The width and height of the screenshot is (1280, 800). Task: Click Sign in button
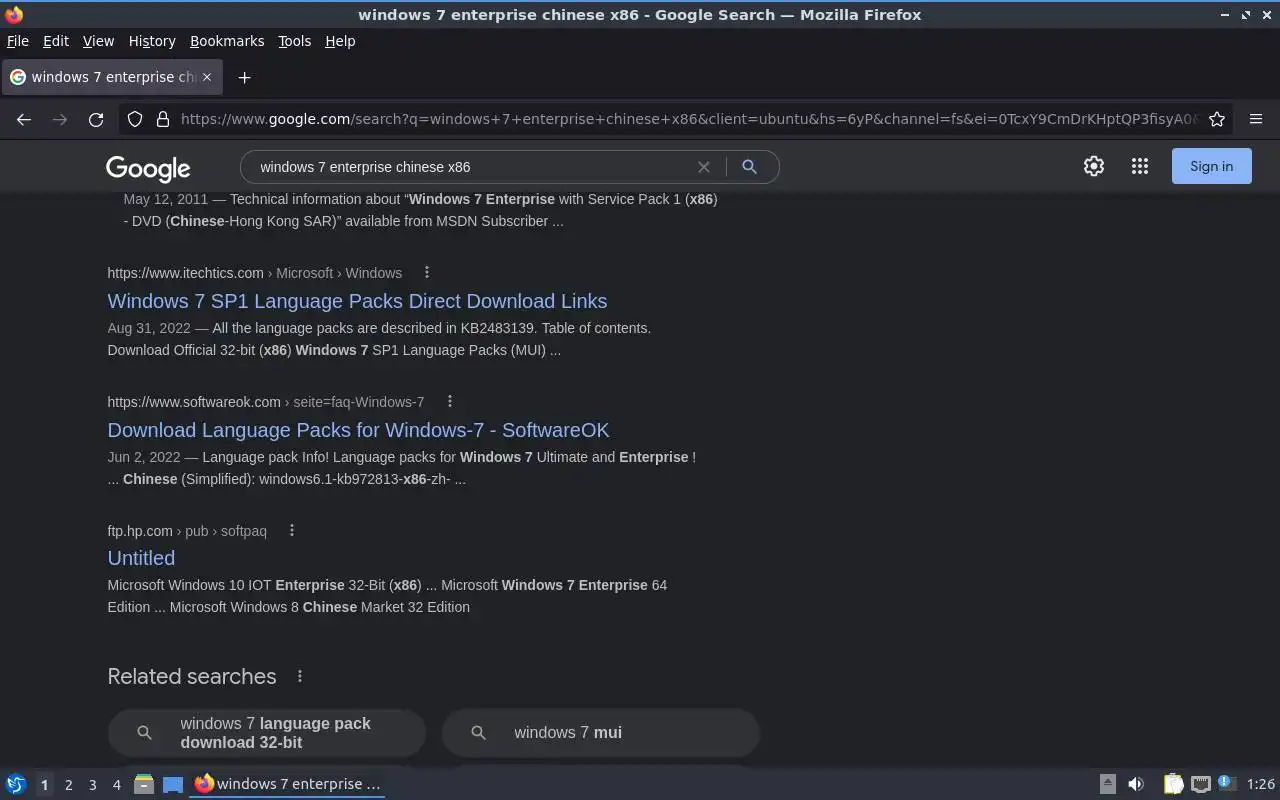1211,166
